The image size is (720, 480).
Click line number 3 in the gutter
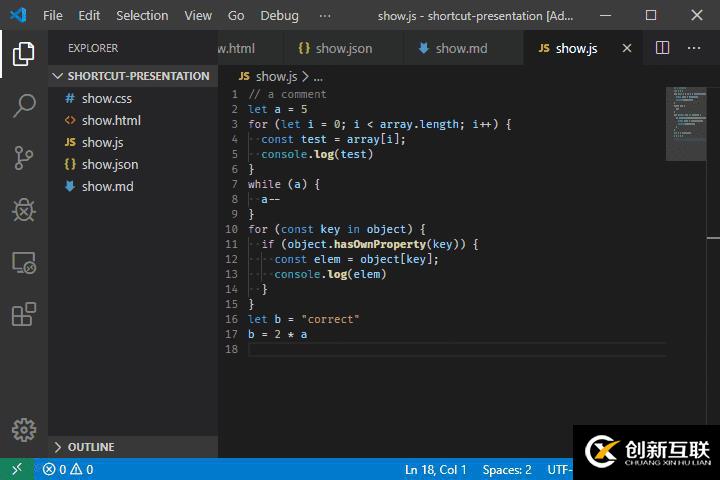(235, 124)
